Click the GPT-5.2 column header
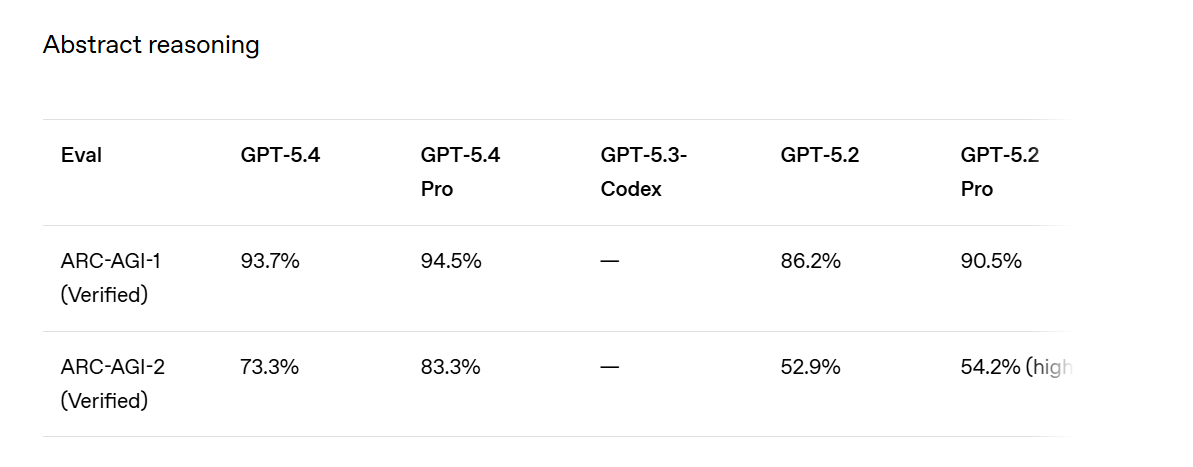The image size is (1193, 467). (820, 155)
